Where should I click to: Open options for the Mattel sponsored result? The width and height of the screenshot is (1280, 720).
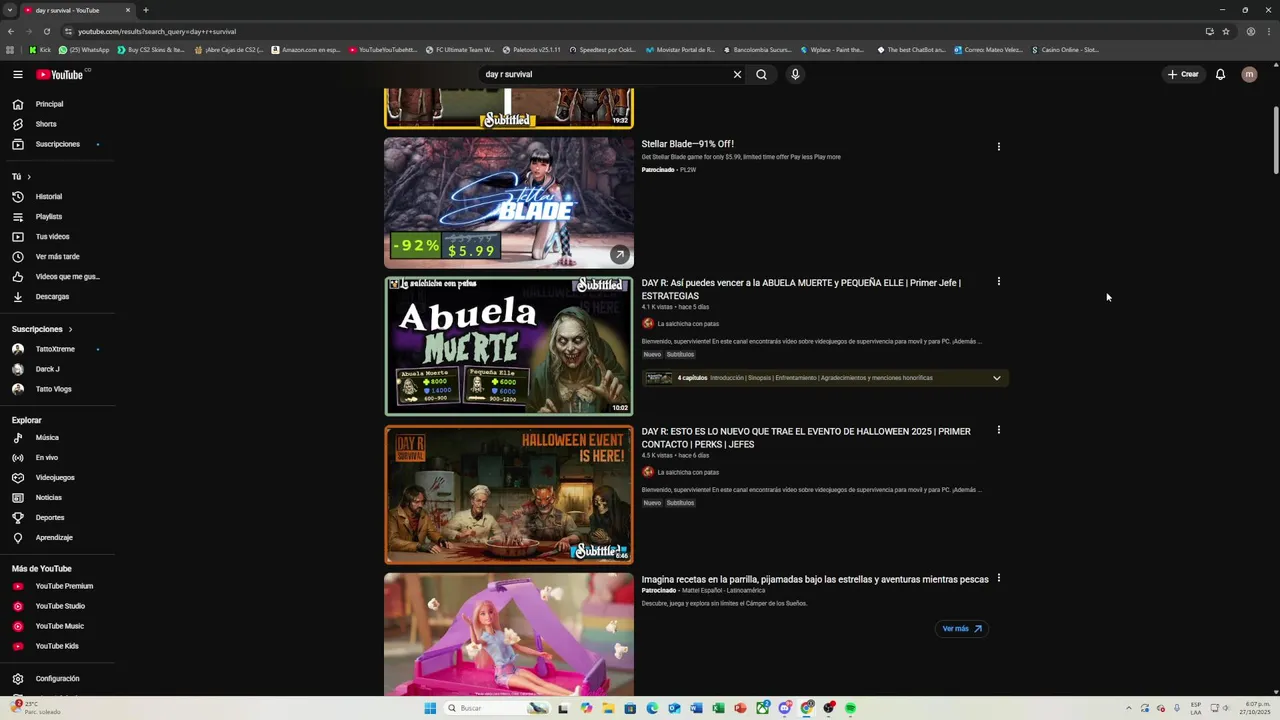[998, 578]
